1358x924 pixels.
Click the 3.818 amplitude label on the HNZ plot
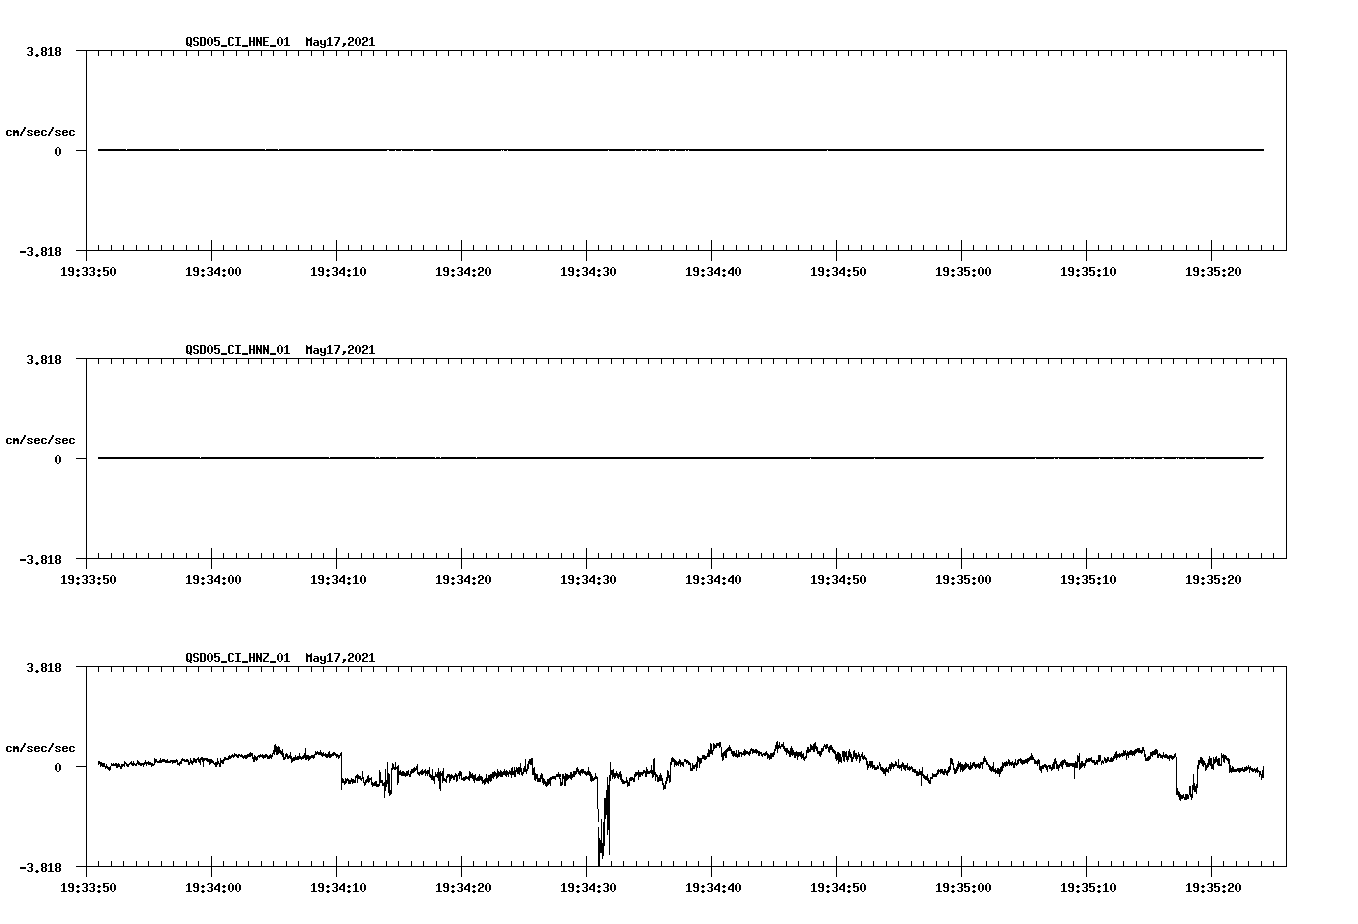point(44,667)
